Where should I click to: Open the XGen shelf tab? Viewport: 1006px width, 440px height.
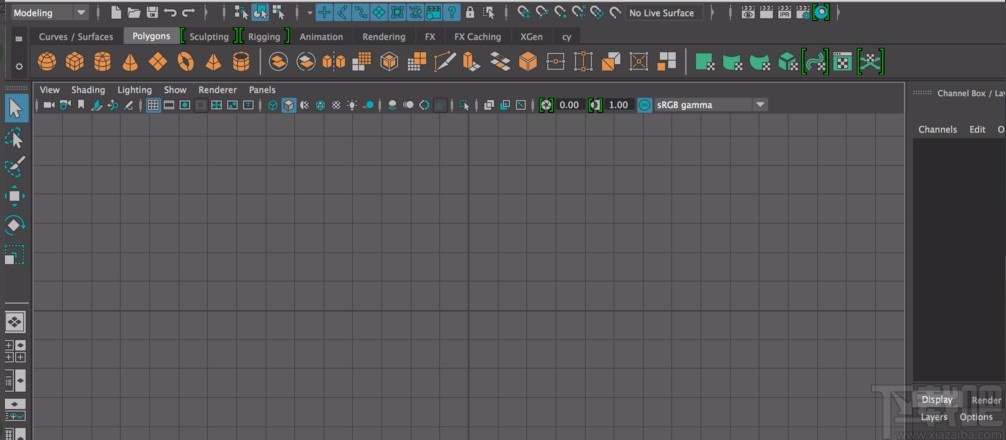coord(531,37)
